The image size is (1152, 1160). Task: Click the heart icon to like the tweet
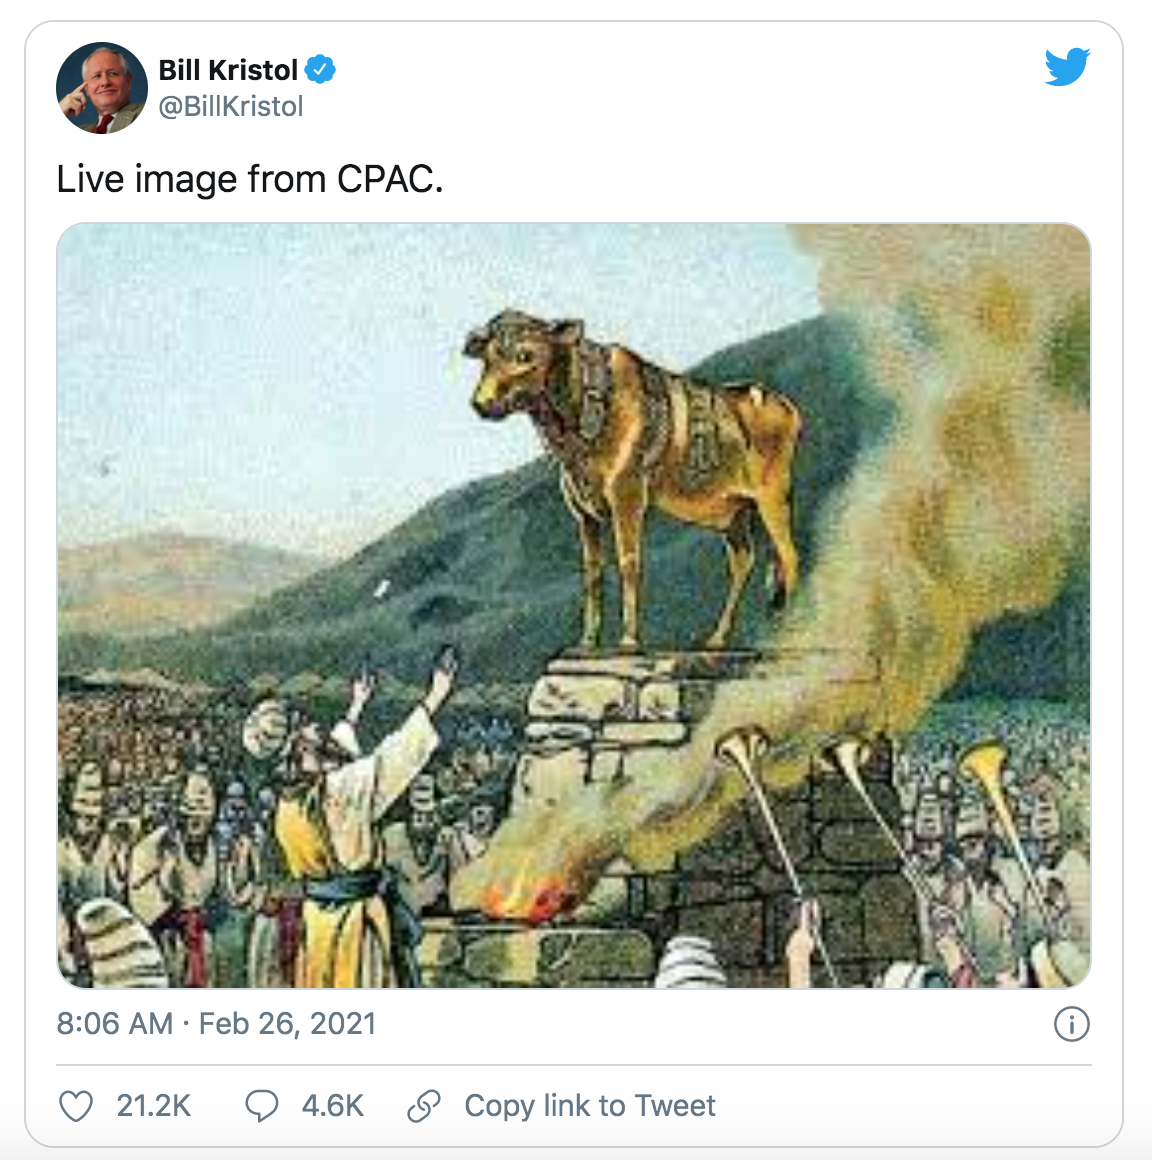coord(77,1106)
